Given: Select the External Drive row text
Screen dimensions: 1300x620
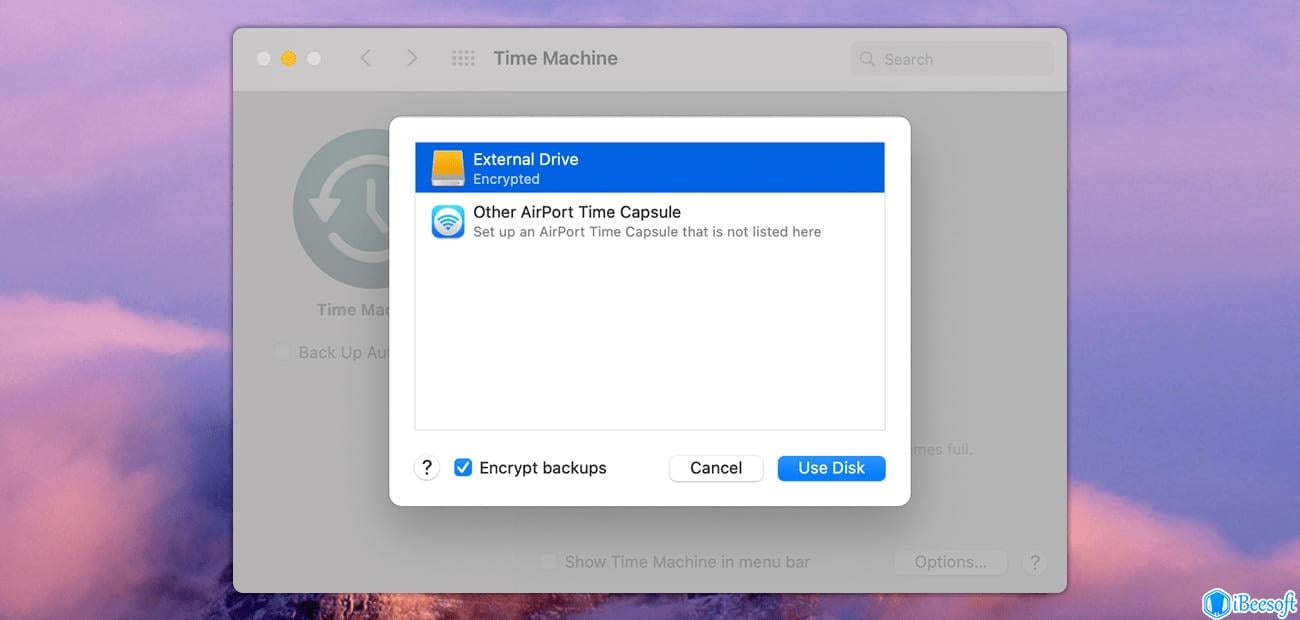Looking at the screenshot, I should click(x=526, y=159).
